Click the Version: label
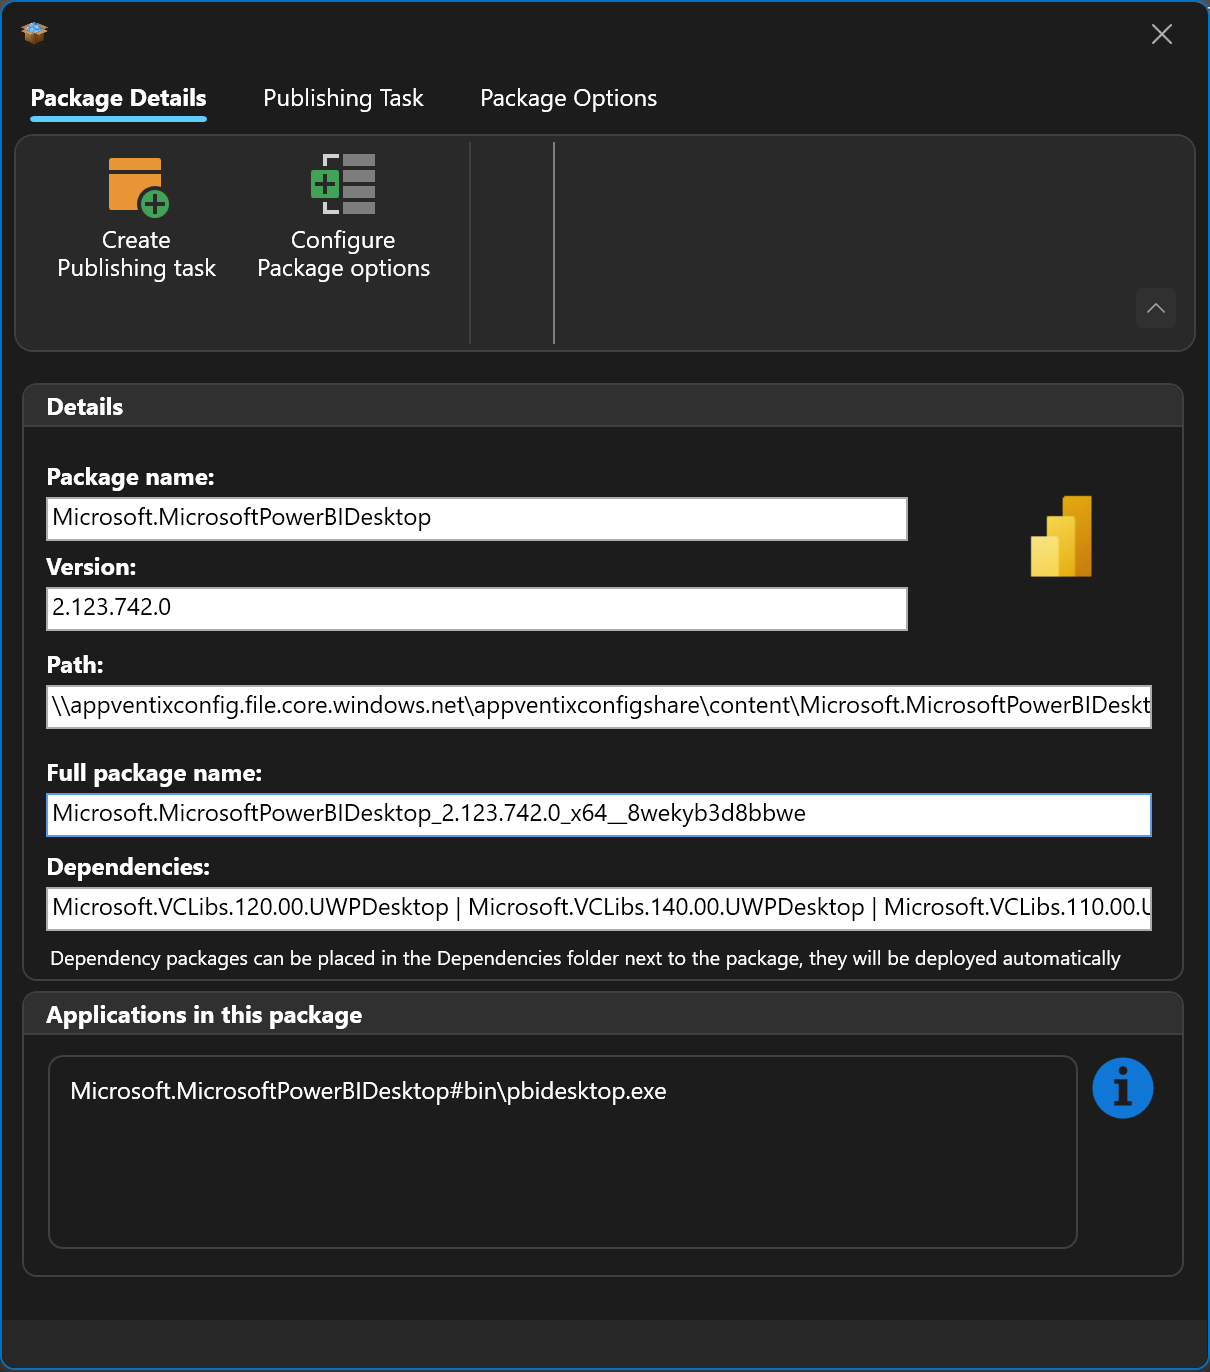The width and height of the screenshot is (1210, 1372). 91,567
